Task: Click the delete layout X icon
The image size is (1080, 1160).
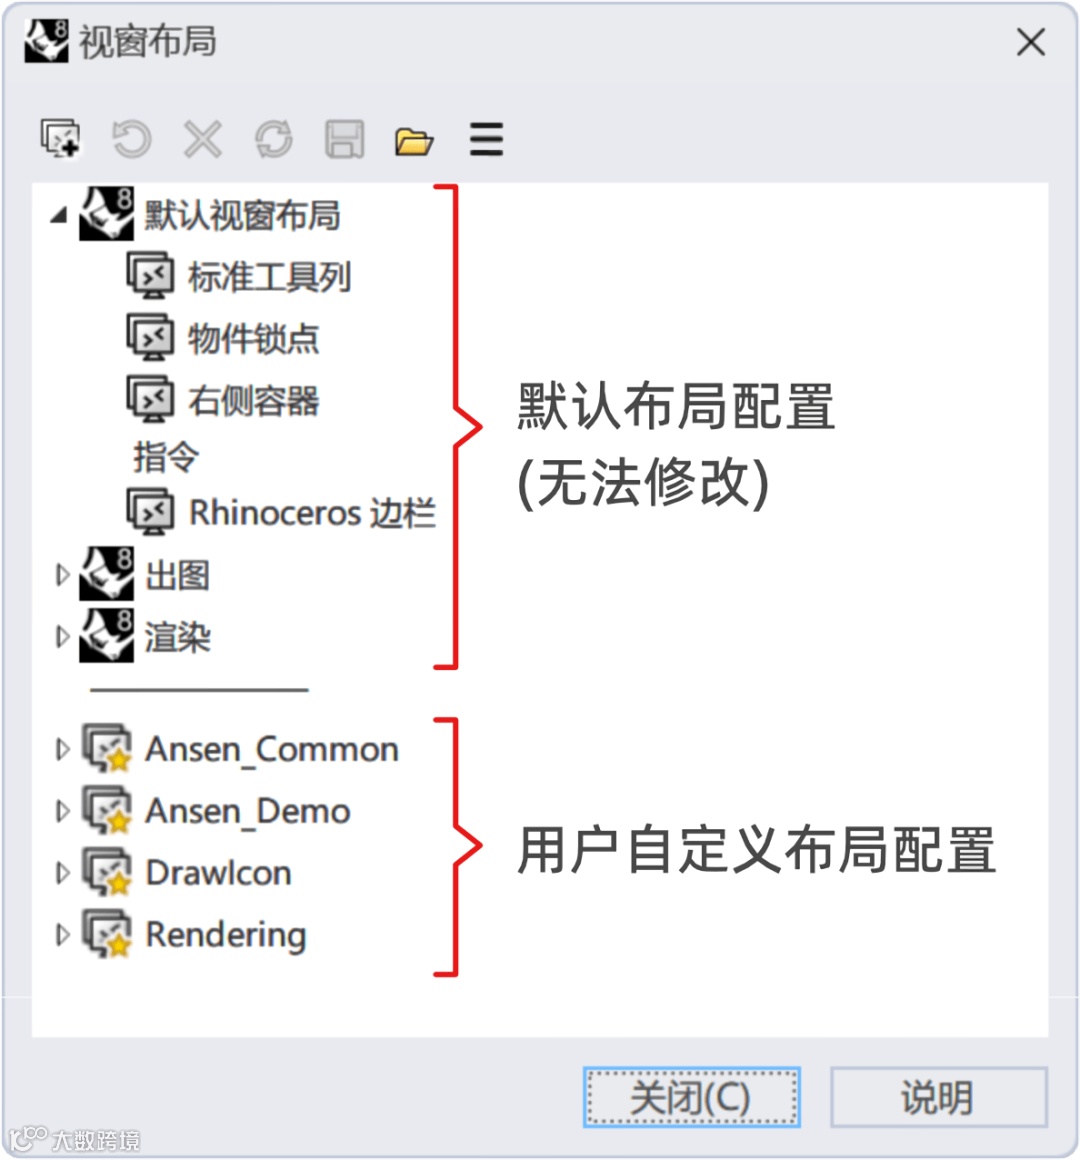Action: 203,139
